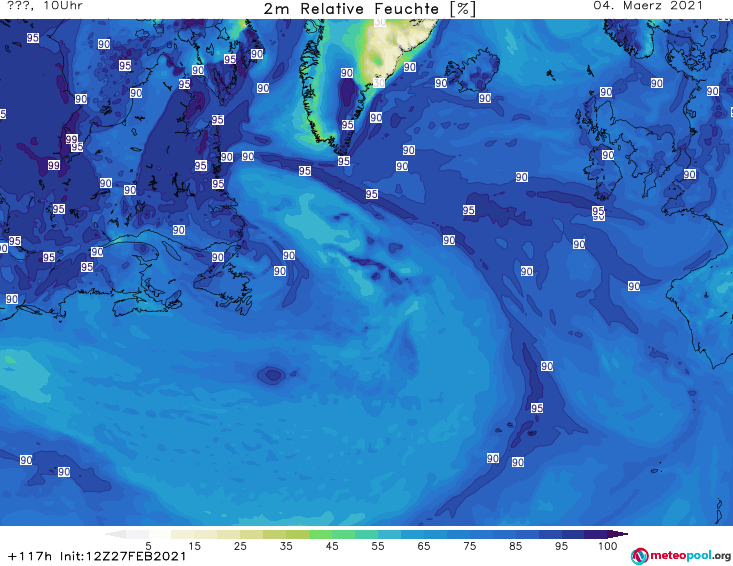Click the legend tick label "55"
This screenshot has width=733, height=566.
pos(378,546)
